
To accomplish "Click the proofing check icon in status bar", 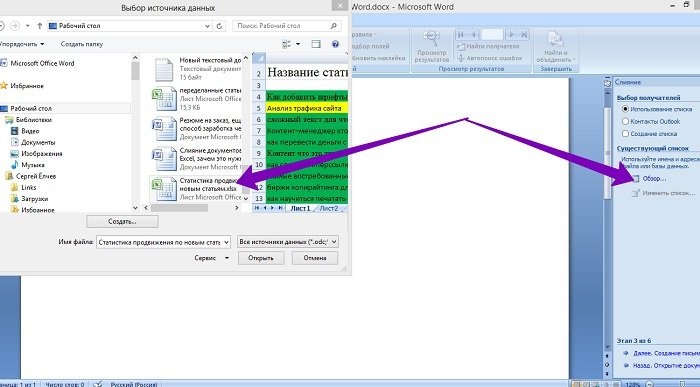I will [x=98, y=384].
